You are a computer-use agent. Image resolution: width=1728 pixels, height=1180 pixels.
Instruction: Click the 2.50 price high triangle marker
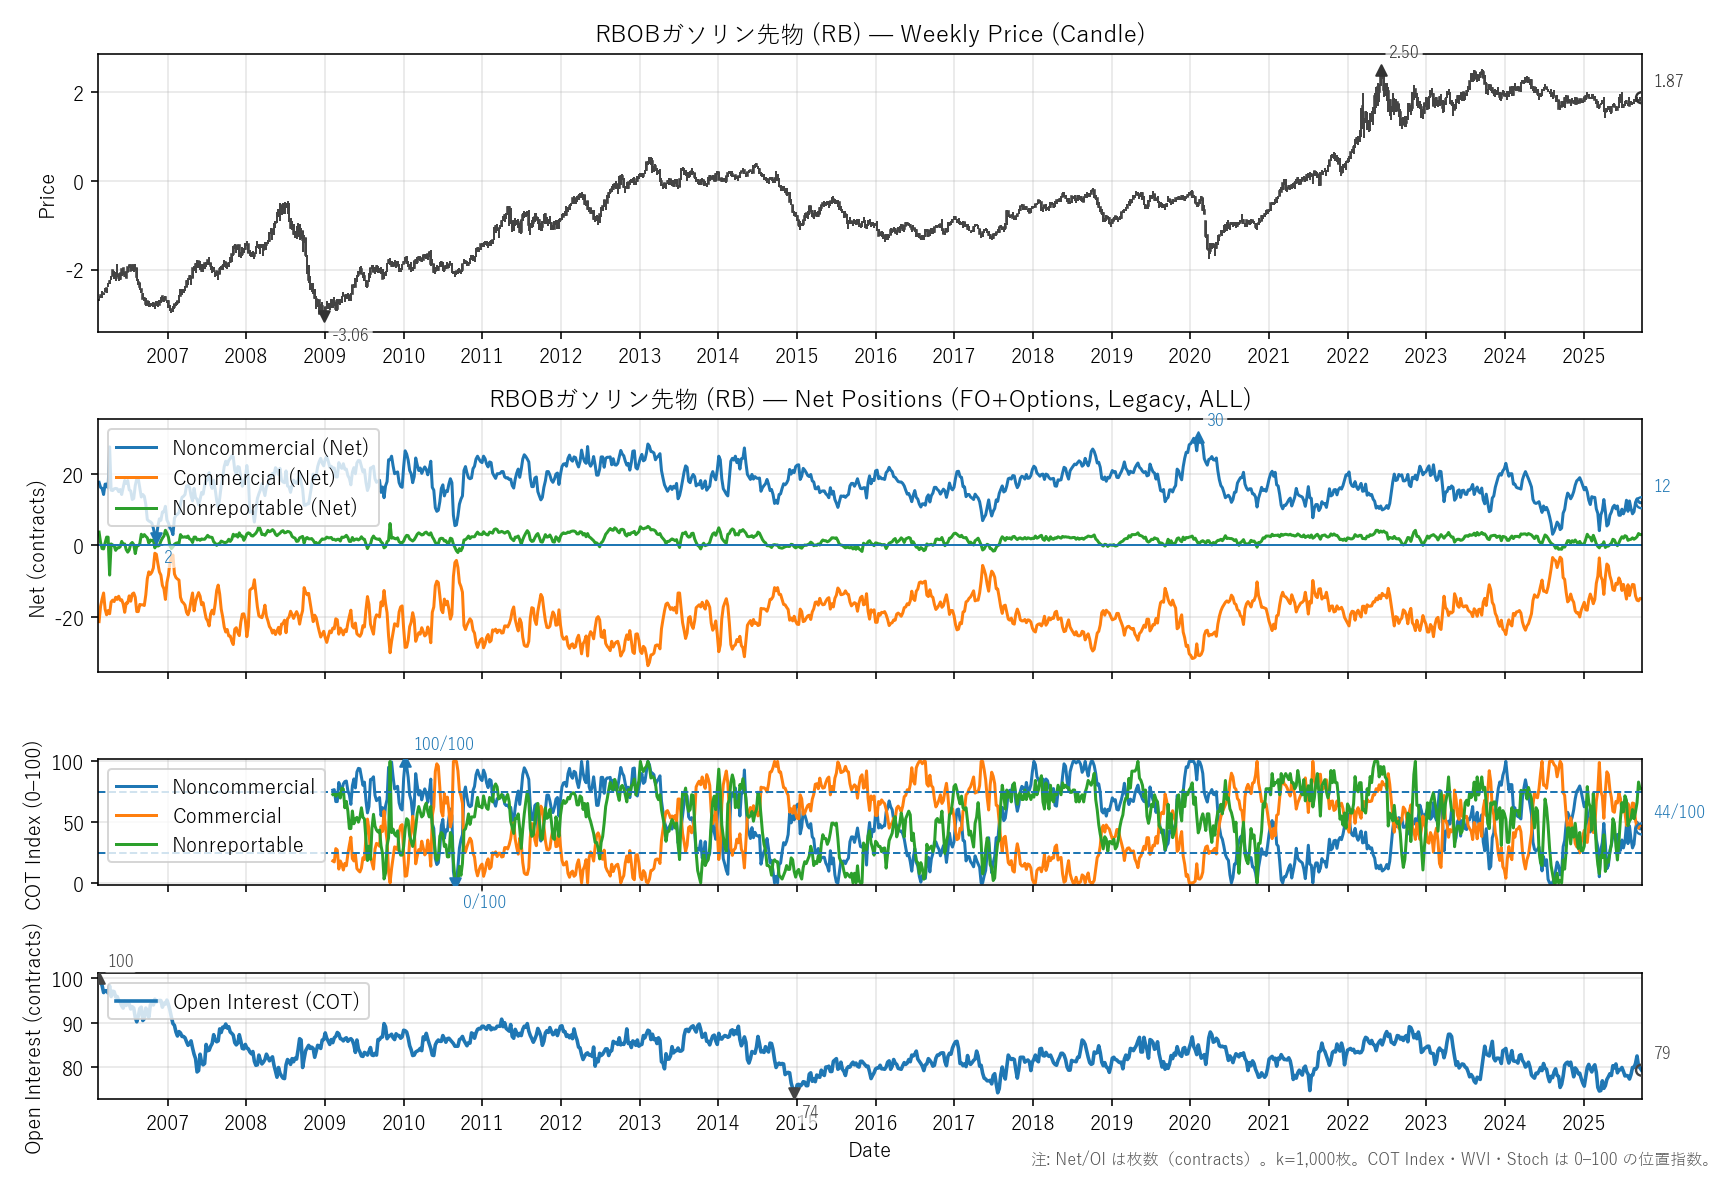(x=1381, y=71)
